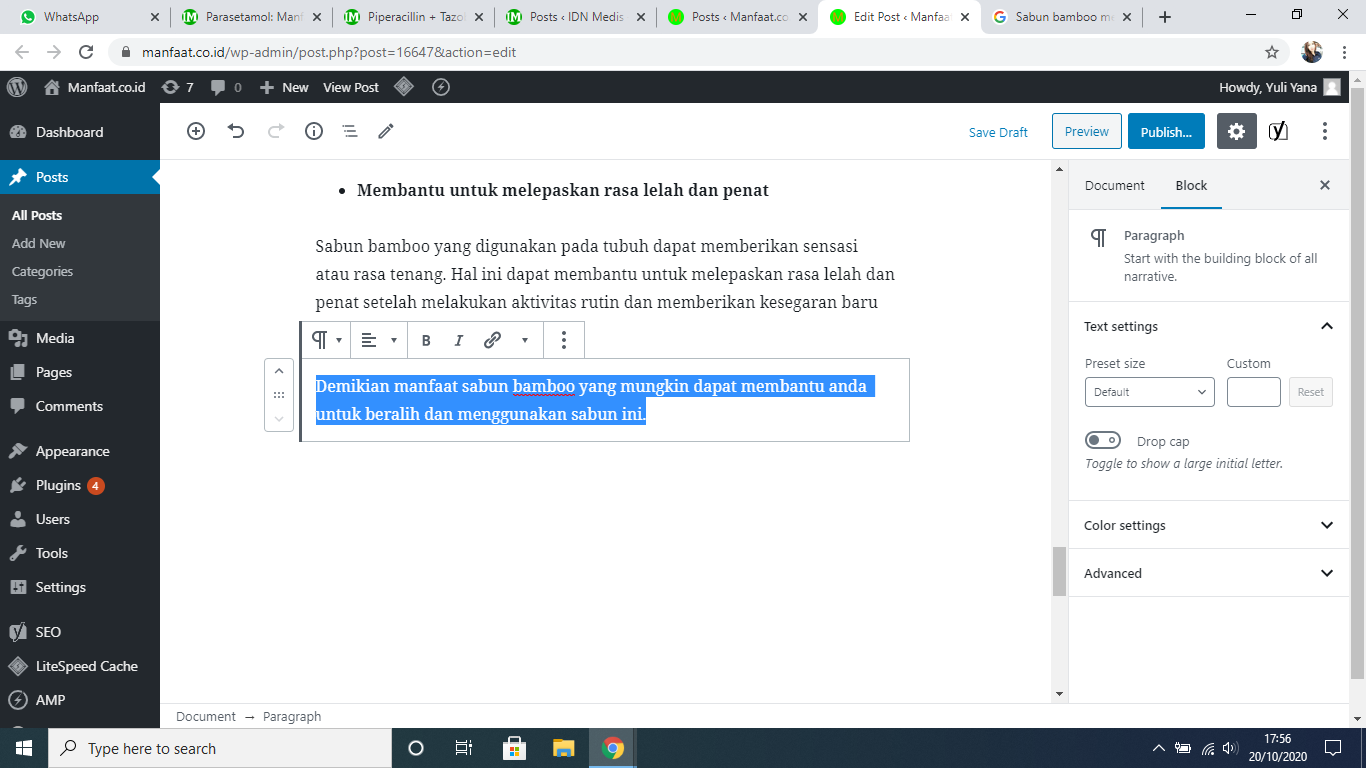Apply italic formatting to text
The image size is (1366, 768).
[x=459, y=340]
